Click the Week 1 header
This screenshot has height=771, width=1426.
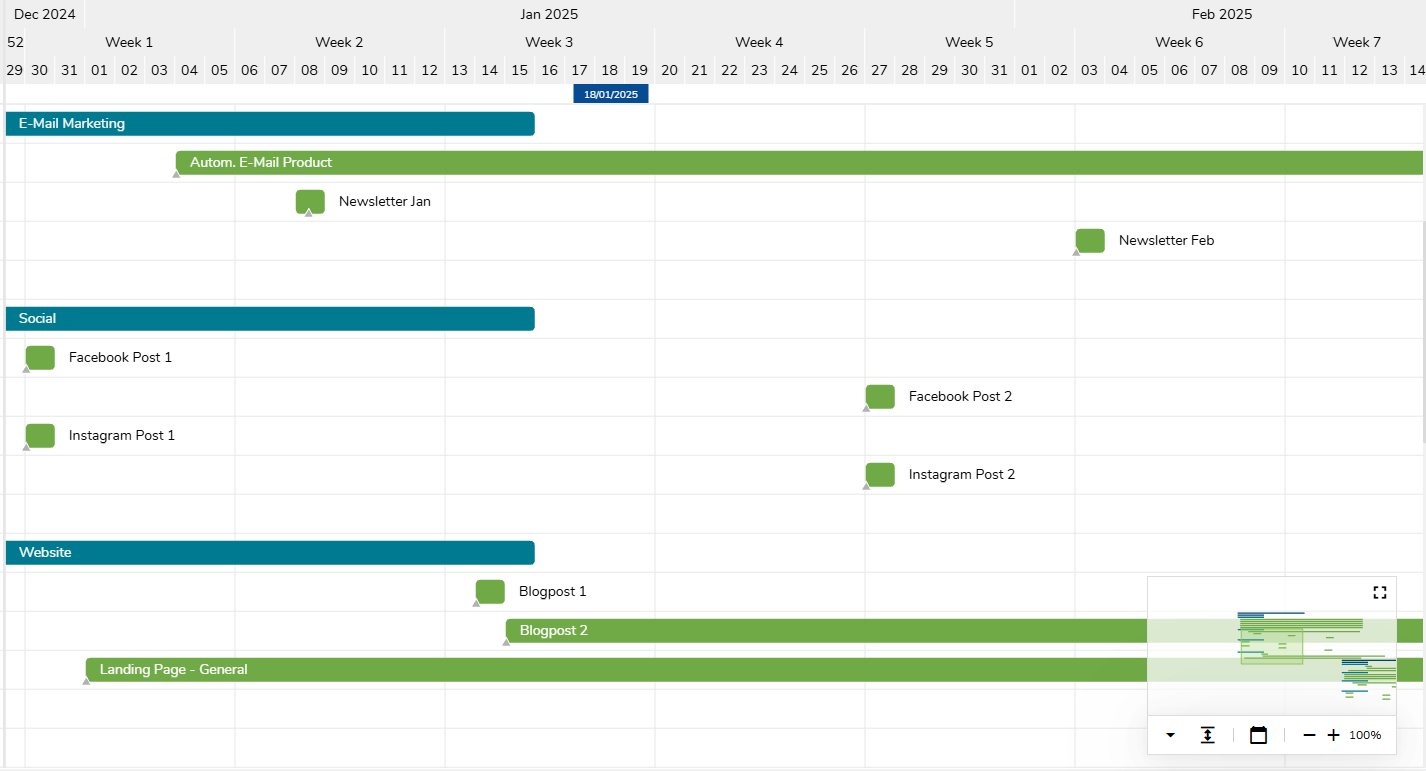[129, 42]
